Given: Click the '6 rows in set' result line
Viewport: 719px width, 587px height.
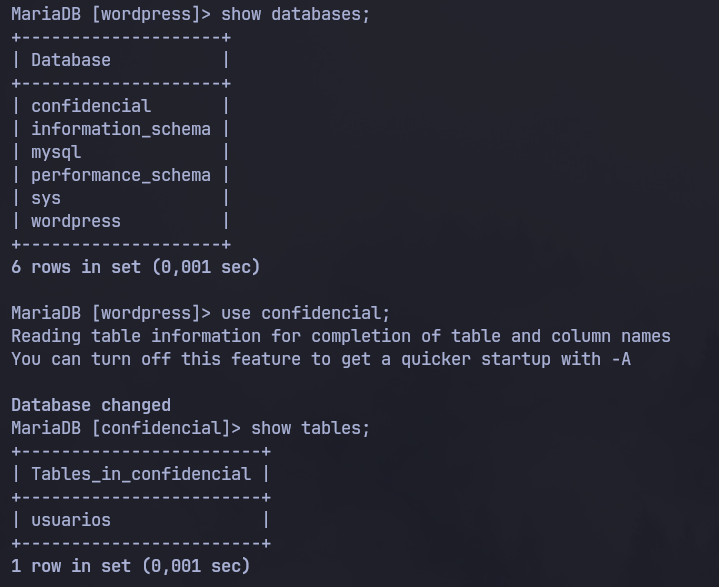Looking at the screenshot, I should 136,267.
